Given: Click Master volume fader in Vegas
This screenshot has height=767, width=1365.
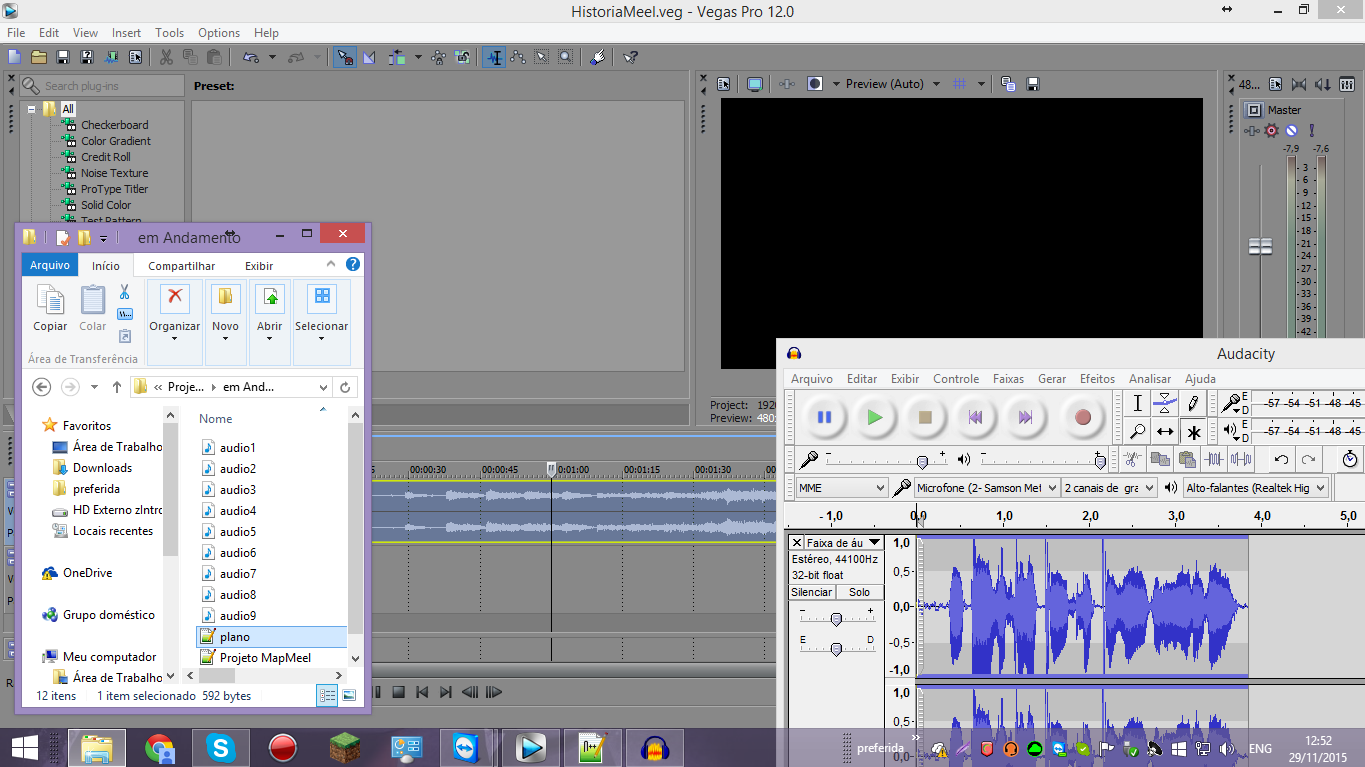Looking at the screenshot, I should pos(1261,246).
